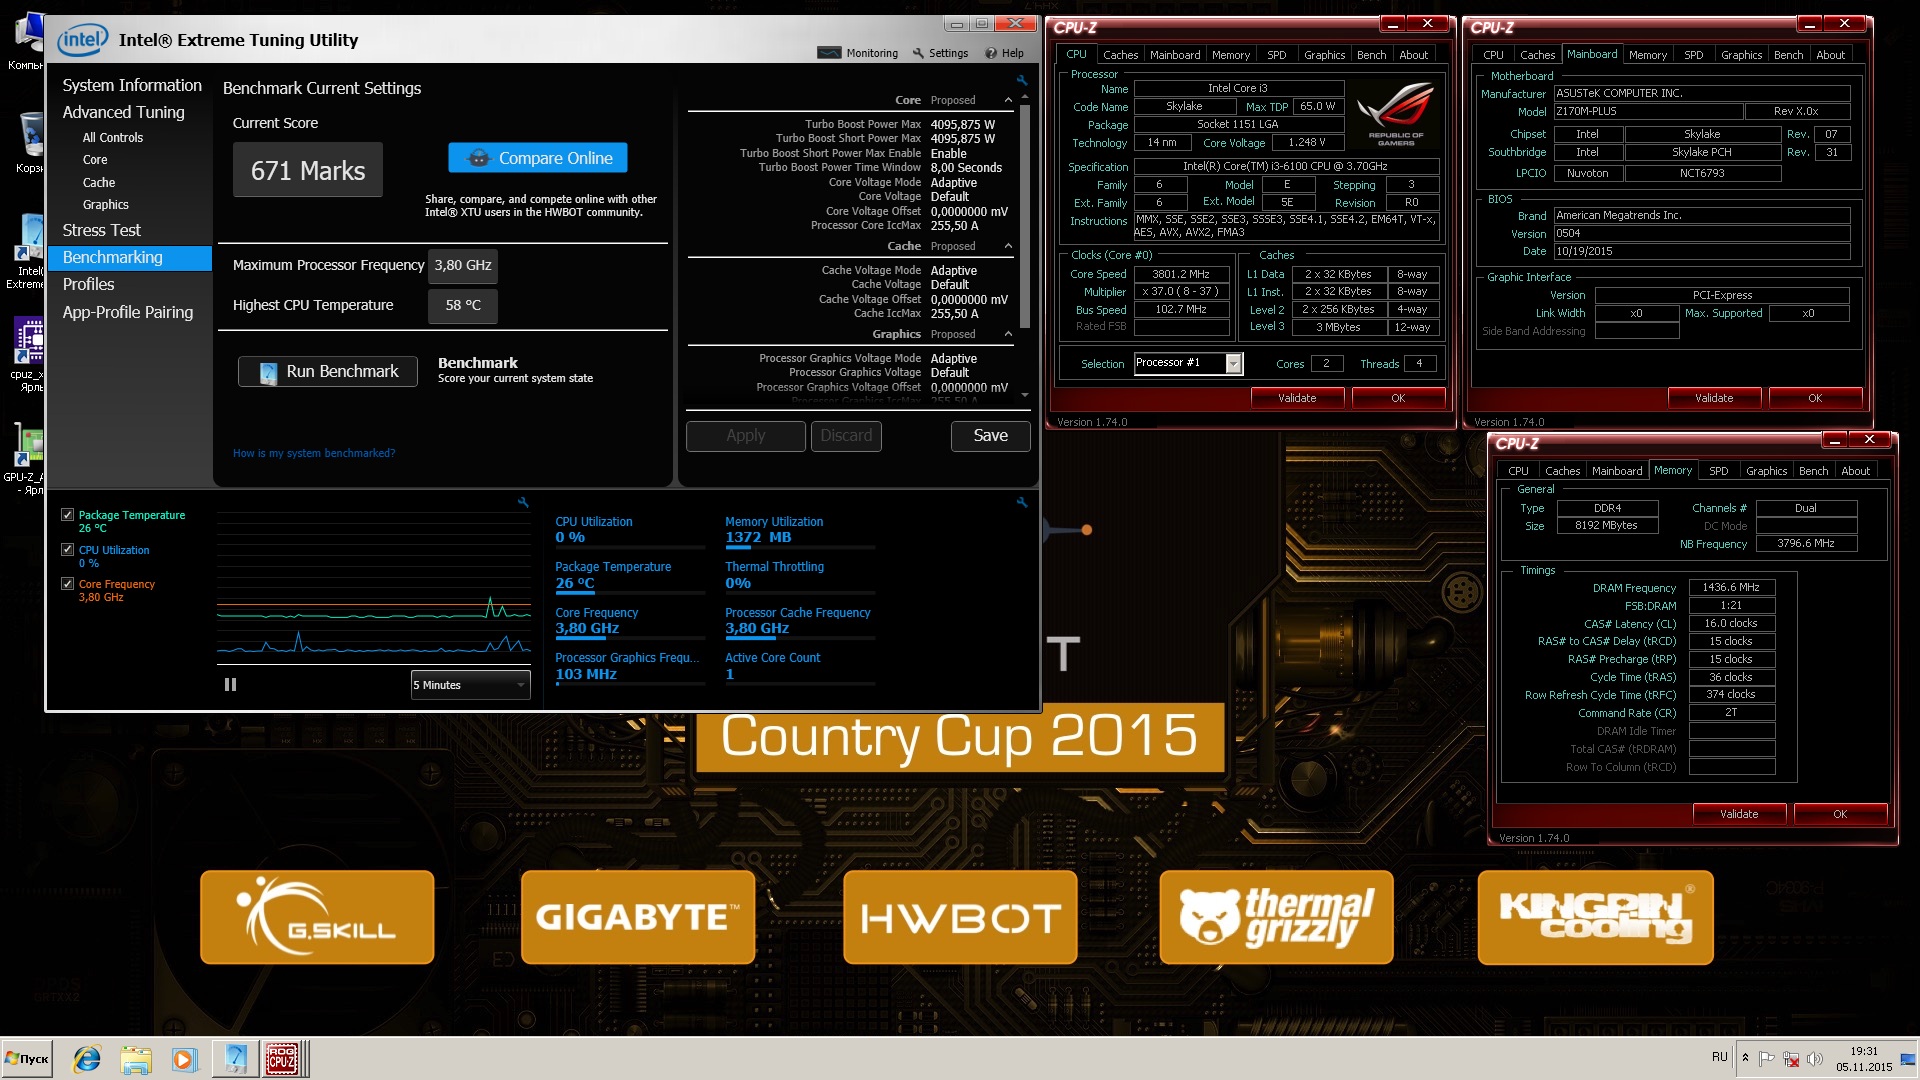This screenshot has width=1920, height=1080.
Task: Open the Monitoring view icon
Action: (x=829, y=53)
